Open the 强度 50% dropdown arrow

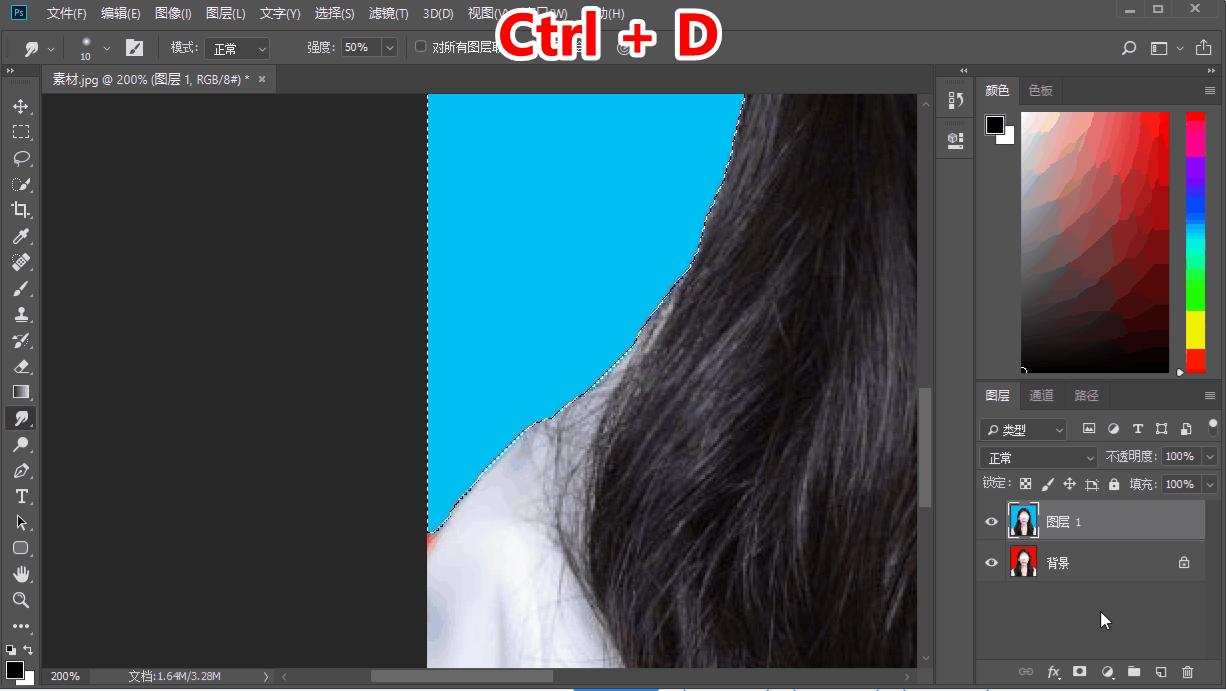point(389,48)
